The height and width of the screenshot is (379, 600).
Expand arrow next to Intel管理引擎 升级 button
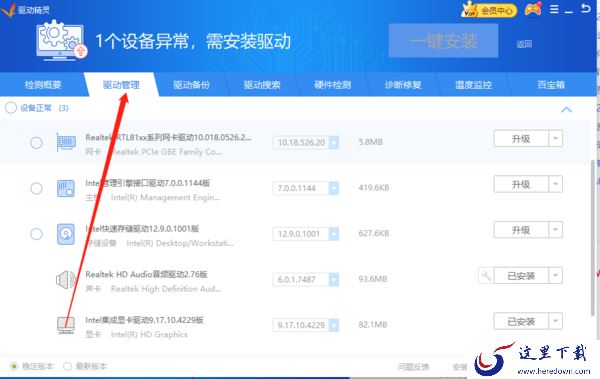[556, 184]
